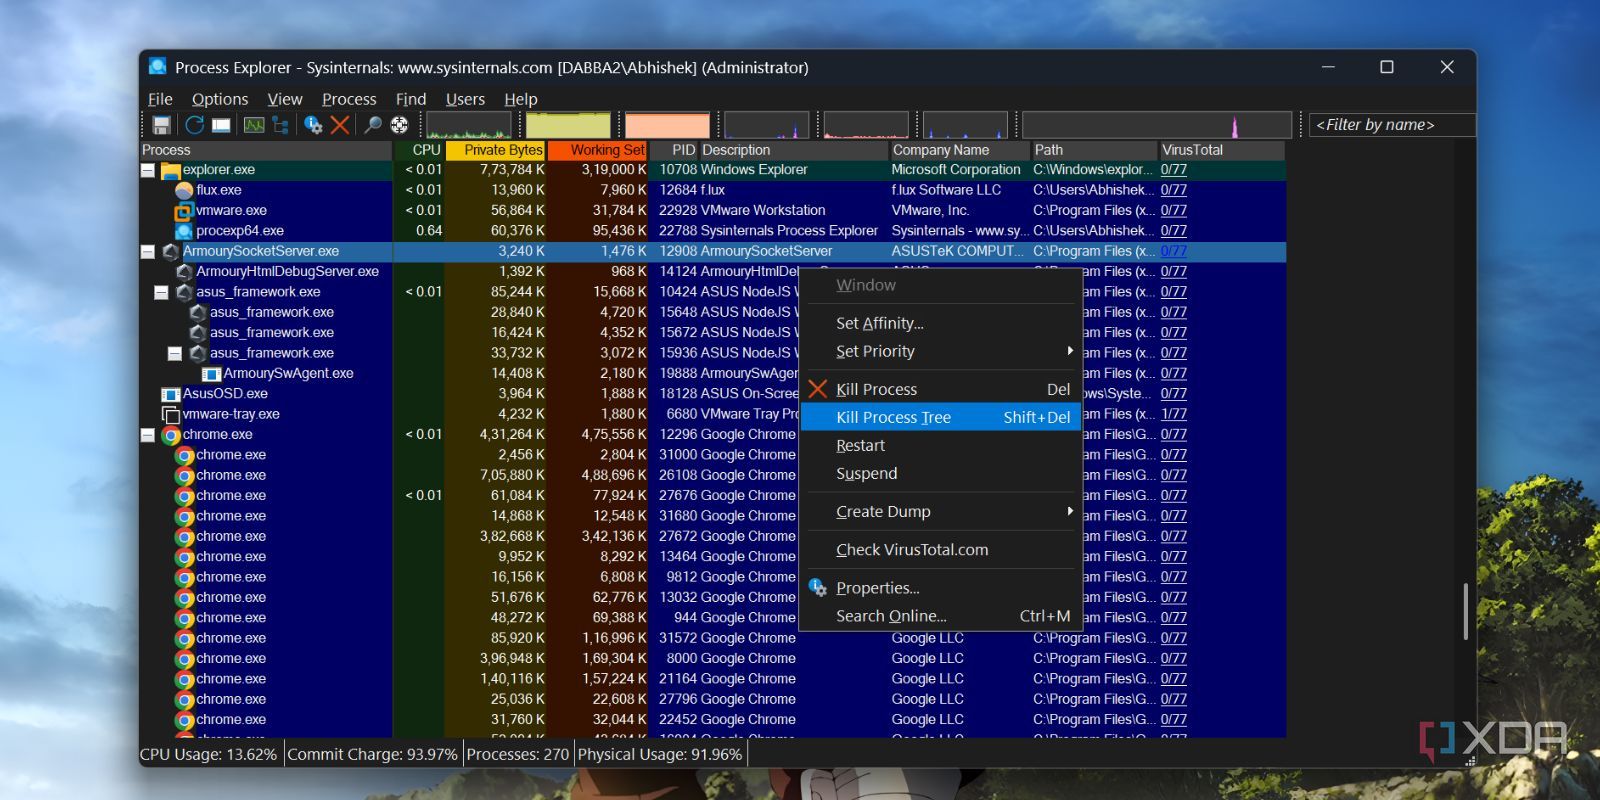Image resolution: width=1600 pixels, height=800 pixels.
Task: Collapse the parent chrome.exe tree node
Action: point(148,435)
